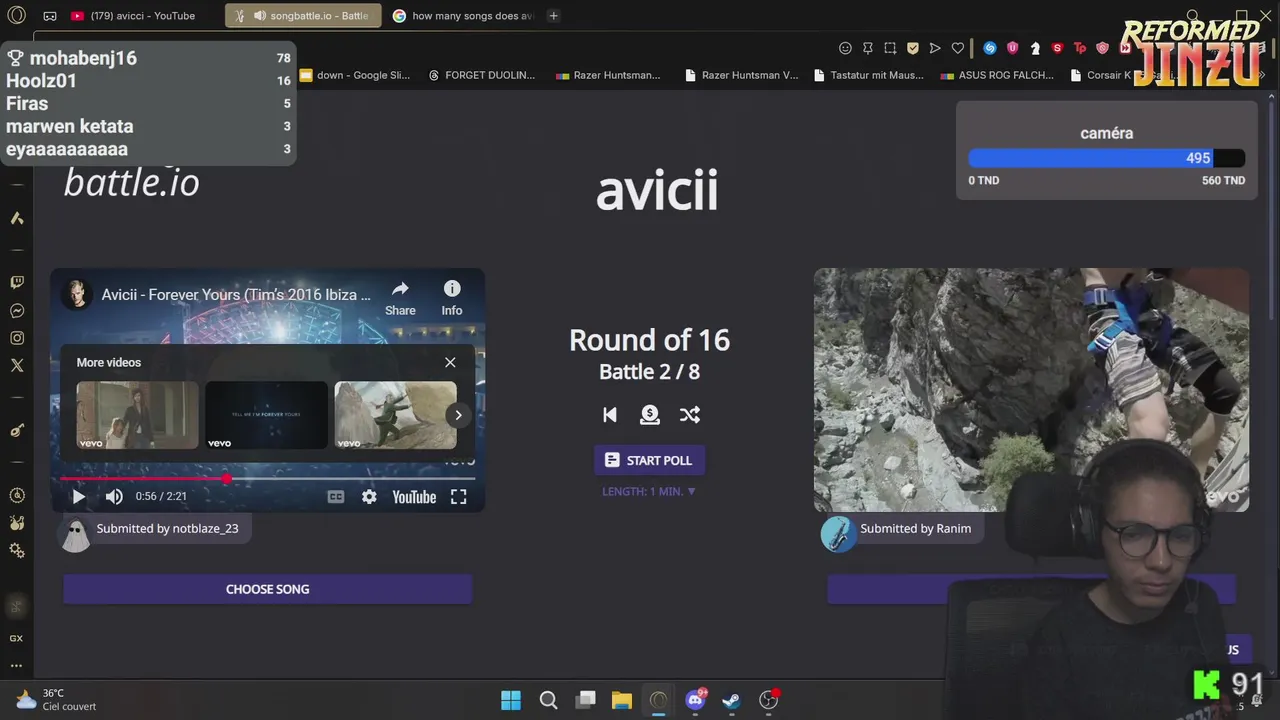Open Windows taskbar search
The height and width of the screenshot is (720, 1280).
[x=548, y=700]
